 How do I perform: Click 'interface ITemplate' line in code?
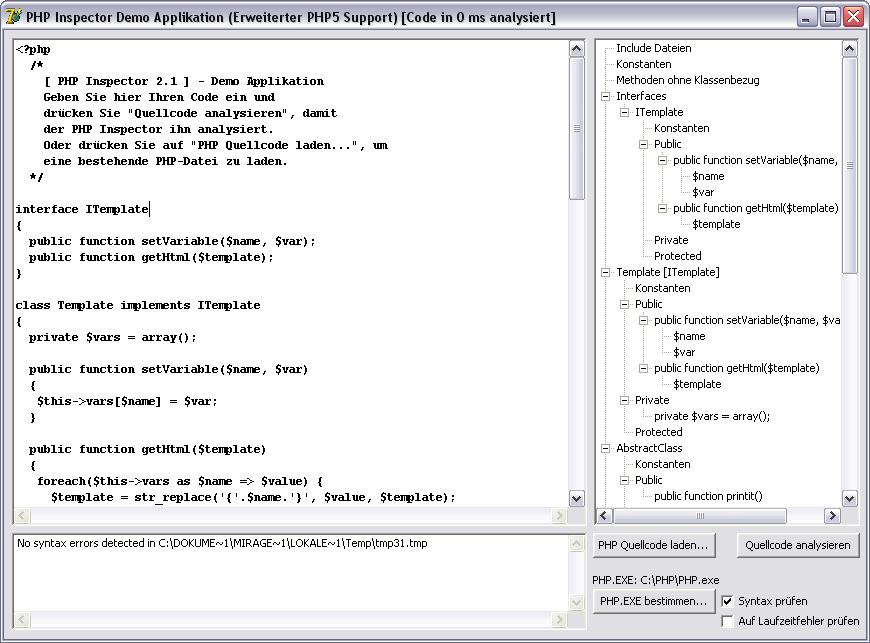(x=82, y=209)
